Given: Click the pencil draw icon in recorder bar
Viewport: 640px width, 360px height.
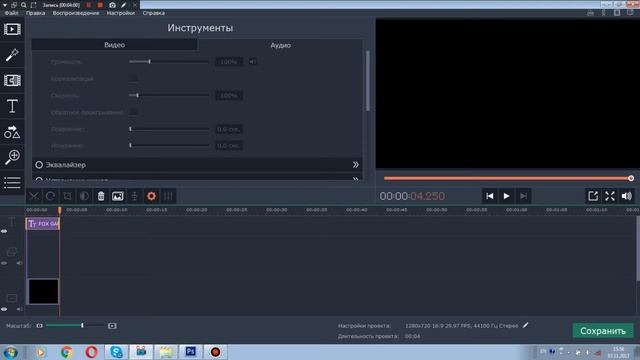Looking at the screenshot, I should click(x=124, y=5).
